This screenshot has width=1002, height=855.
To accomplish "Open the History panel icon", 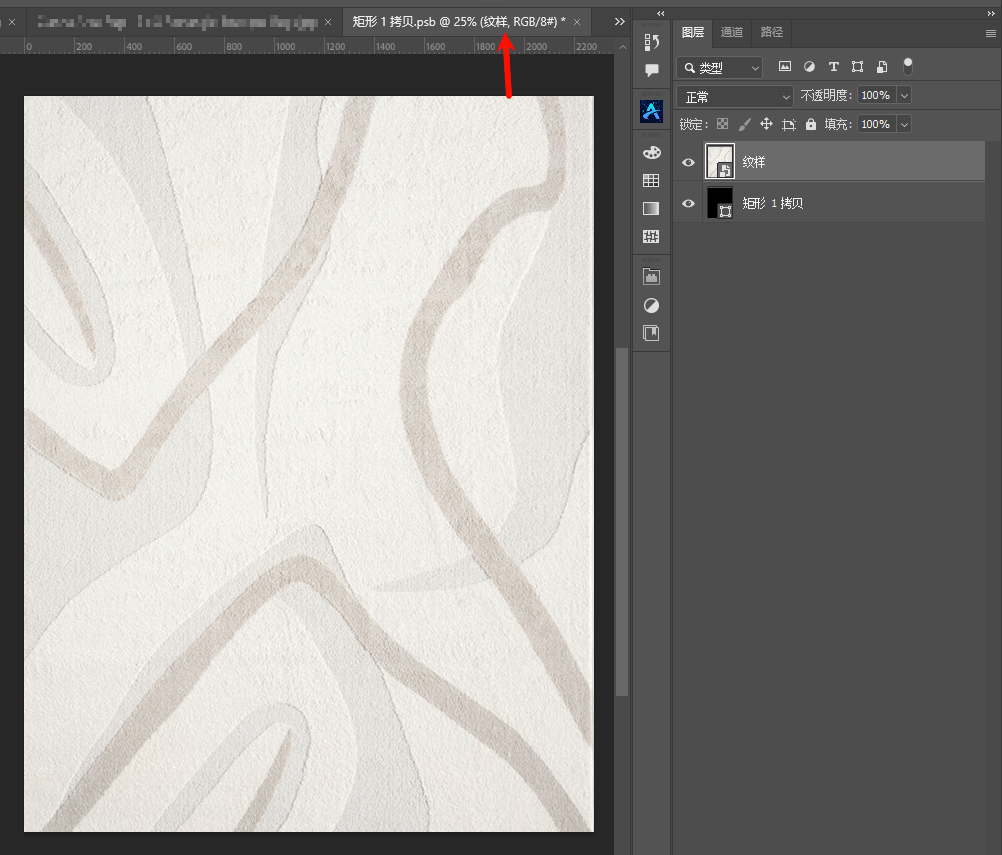I will 651,42.
